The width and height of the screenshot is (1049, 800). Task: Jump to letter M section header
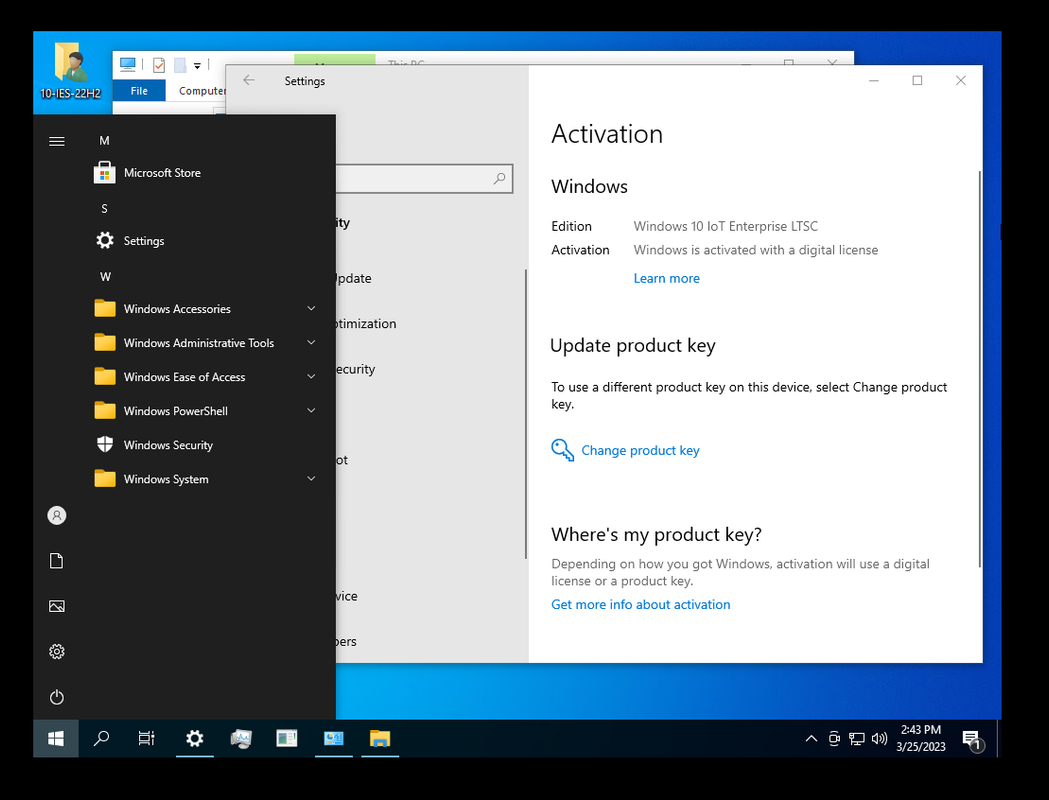(x=104, y=140)
